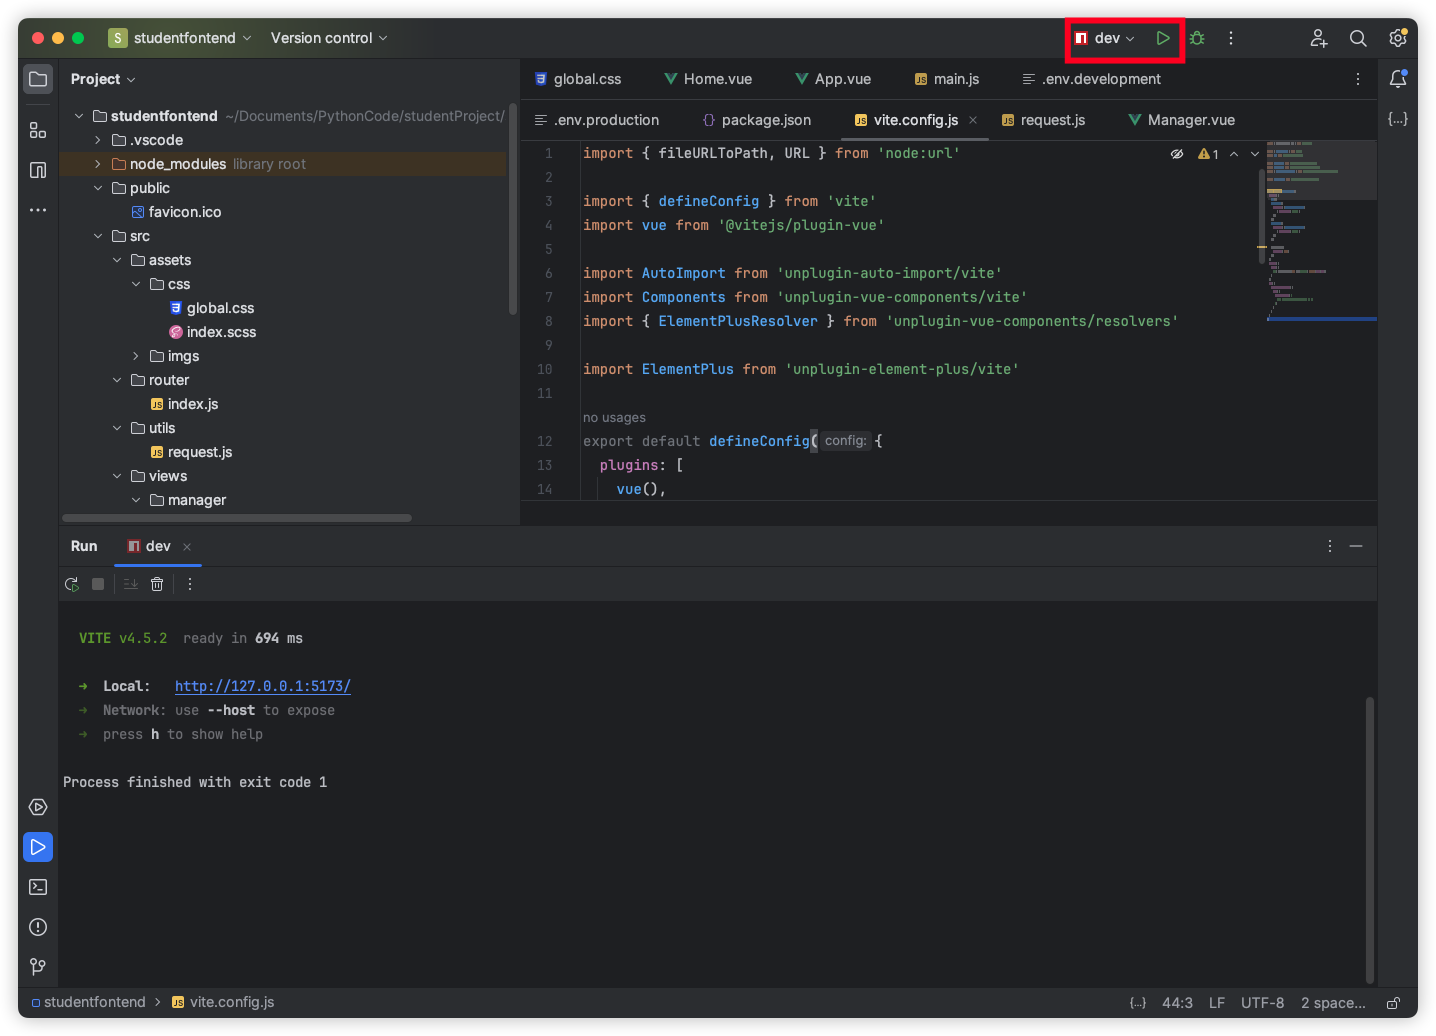The image size is (1436, 1036).
Task: Toggle the reader mode eye icon in editor
Action: (x=1177, y=154)
